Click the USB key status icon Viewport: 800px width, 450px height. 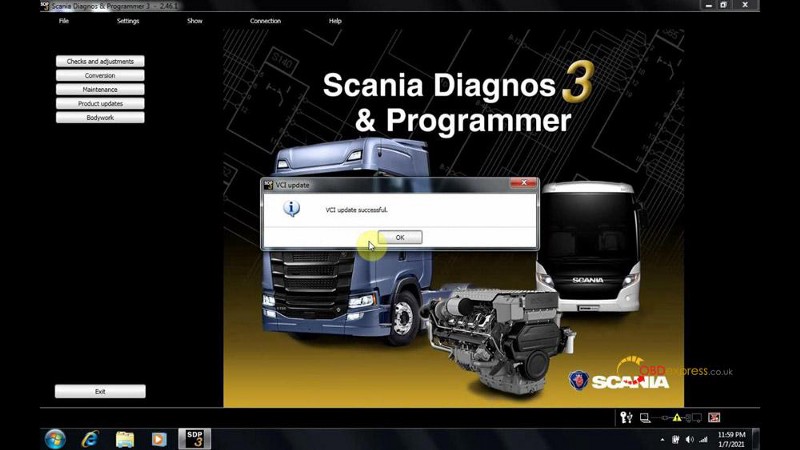point(627,418)
